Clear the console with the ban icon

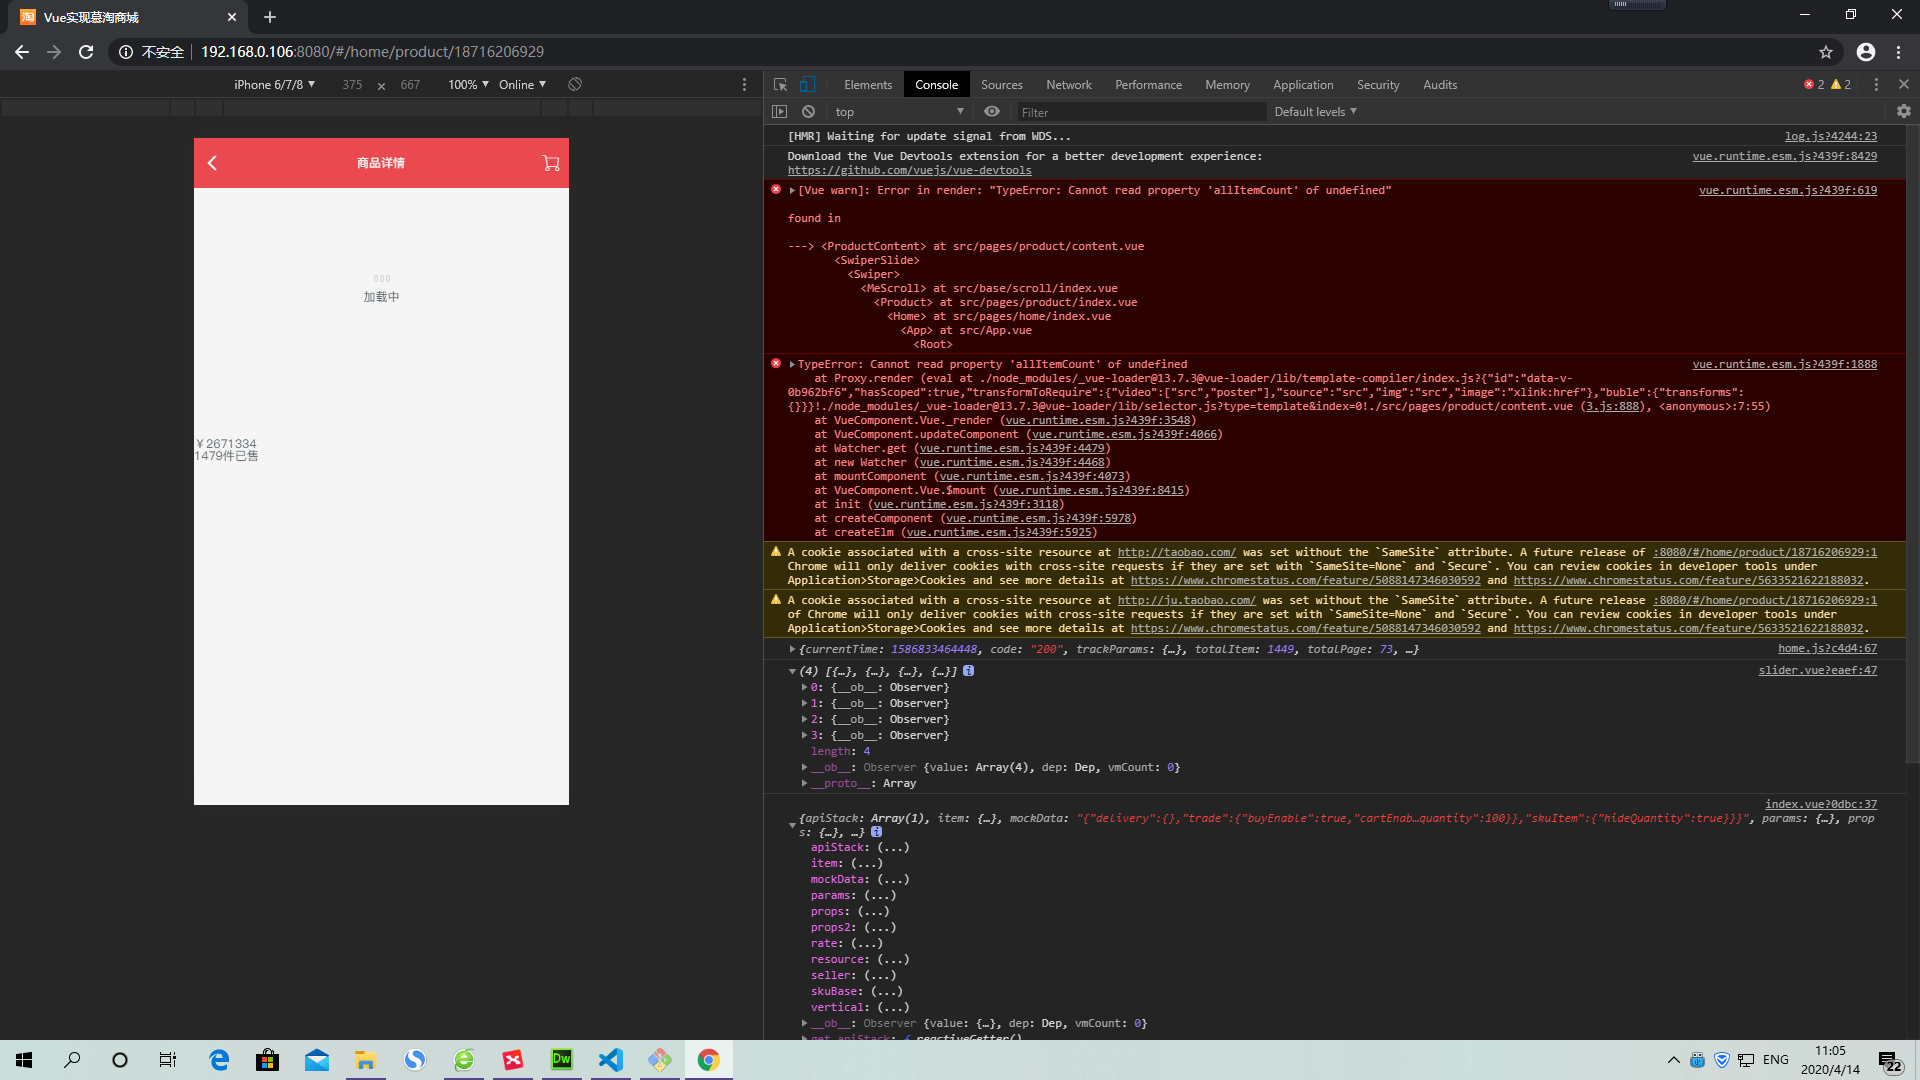(x=808, y=112)
